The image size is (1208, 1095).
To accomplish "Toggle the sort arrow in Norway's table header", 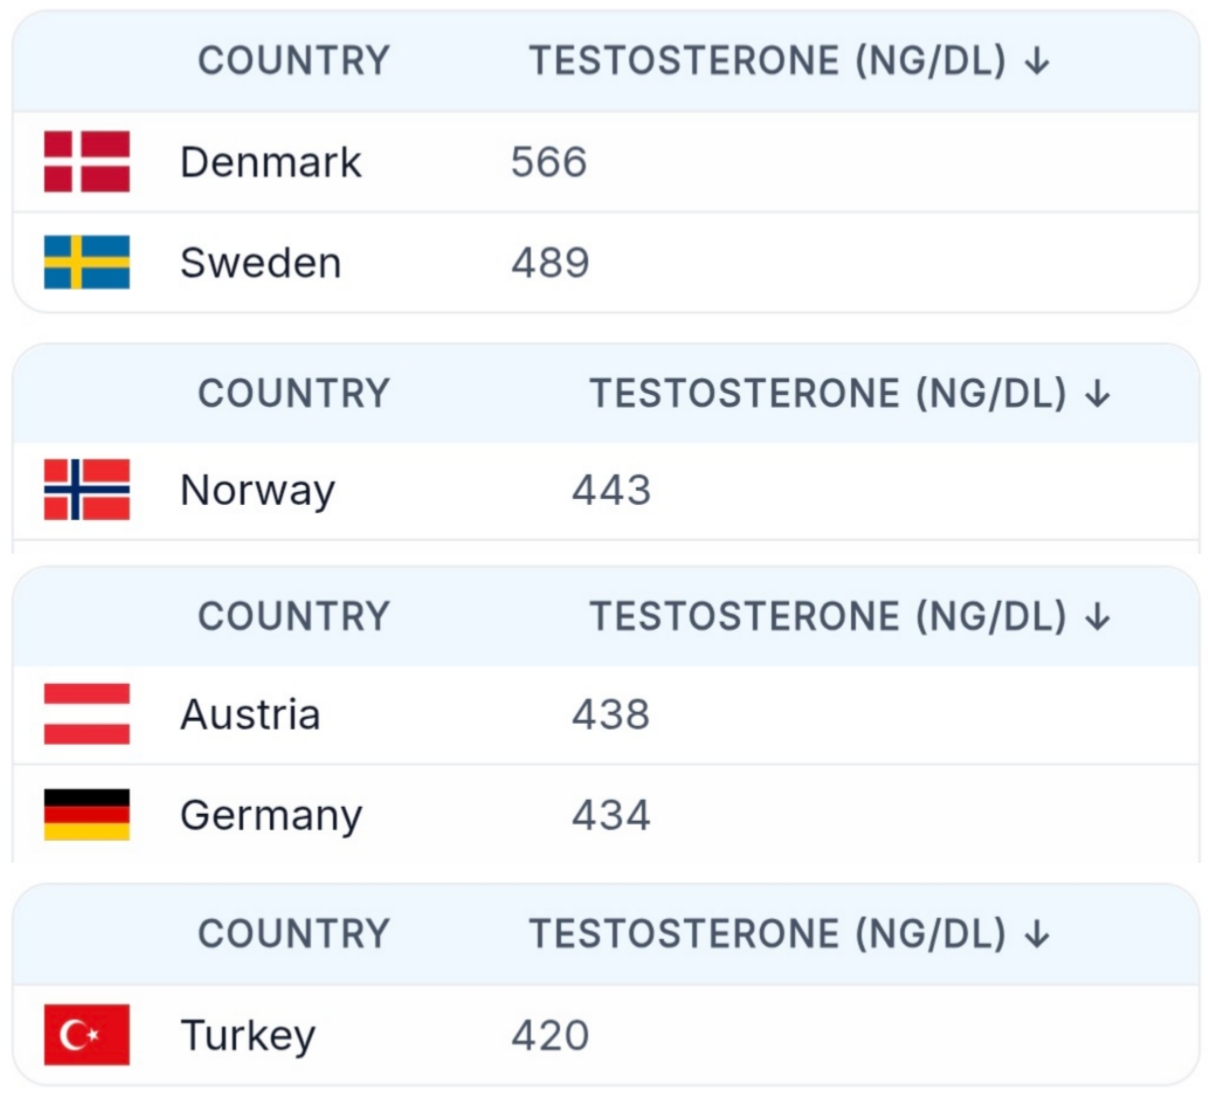I will point(1098,394).
